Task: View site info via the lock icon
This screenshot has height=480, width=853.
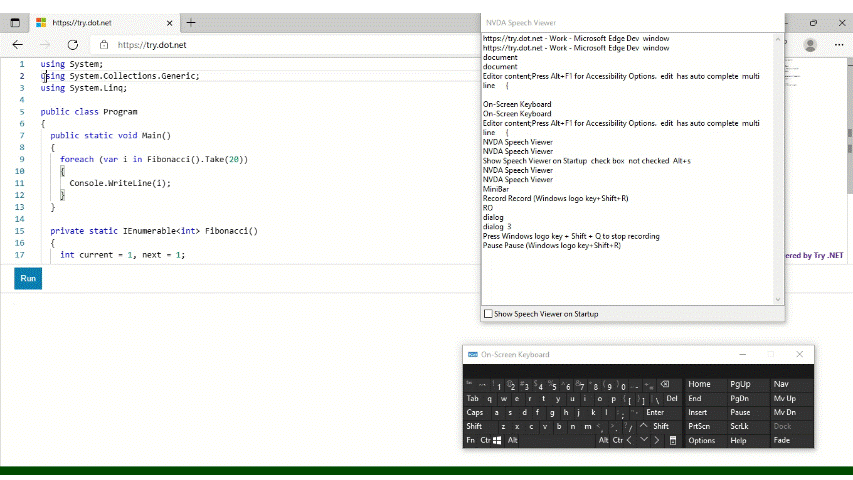Action: (x=104, y=45)
